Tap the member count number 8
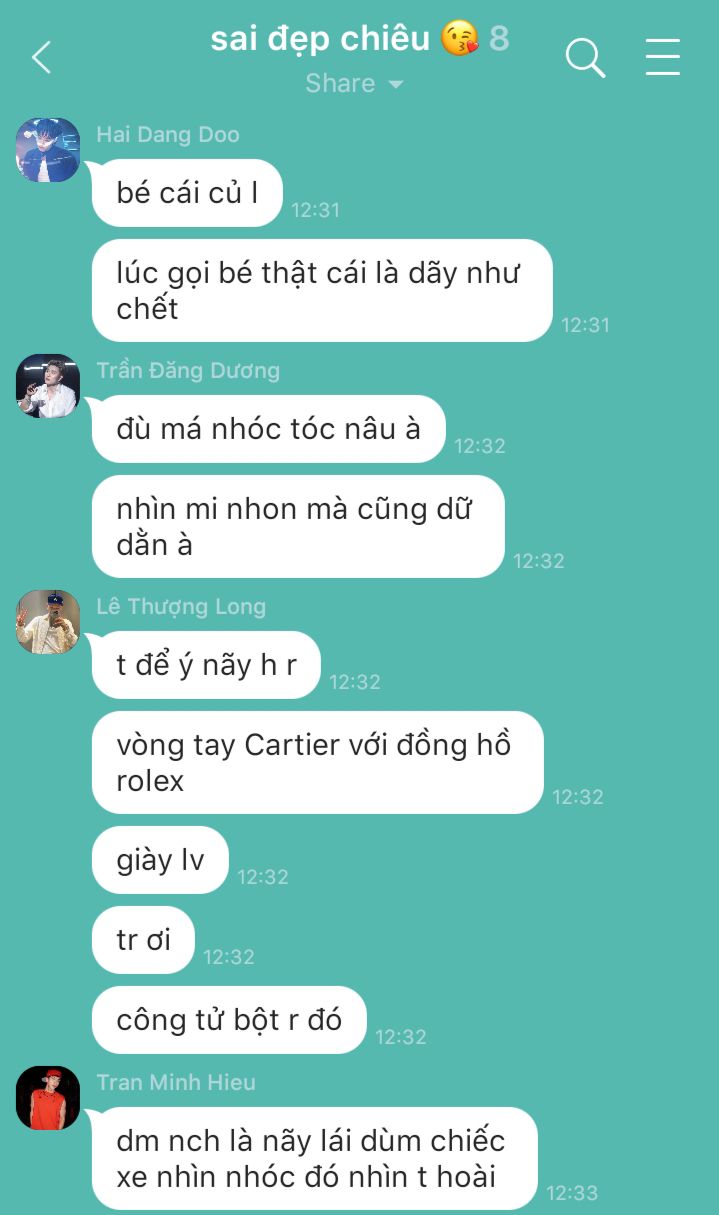Screen dimensions: 719x1215 [499, 38]
